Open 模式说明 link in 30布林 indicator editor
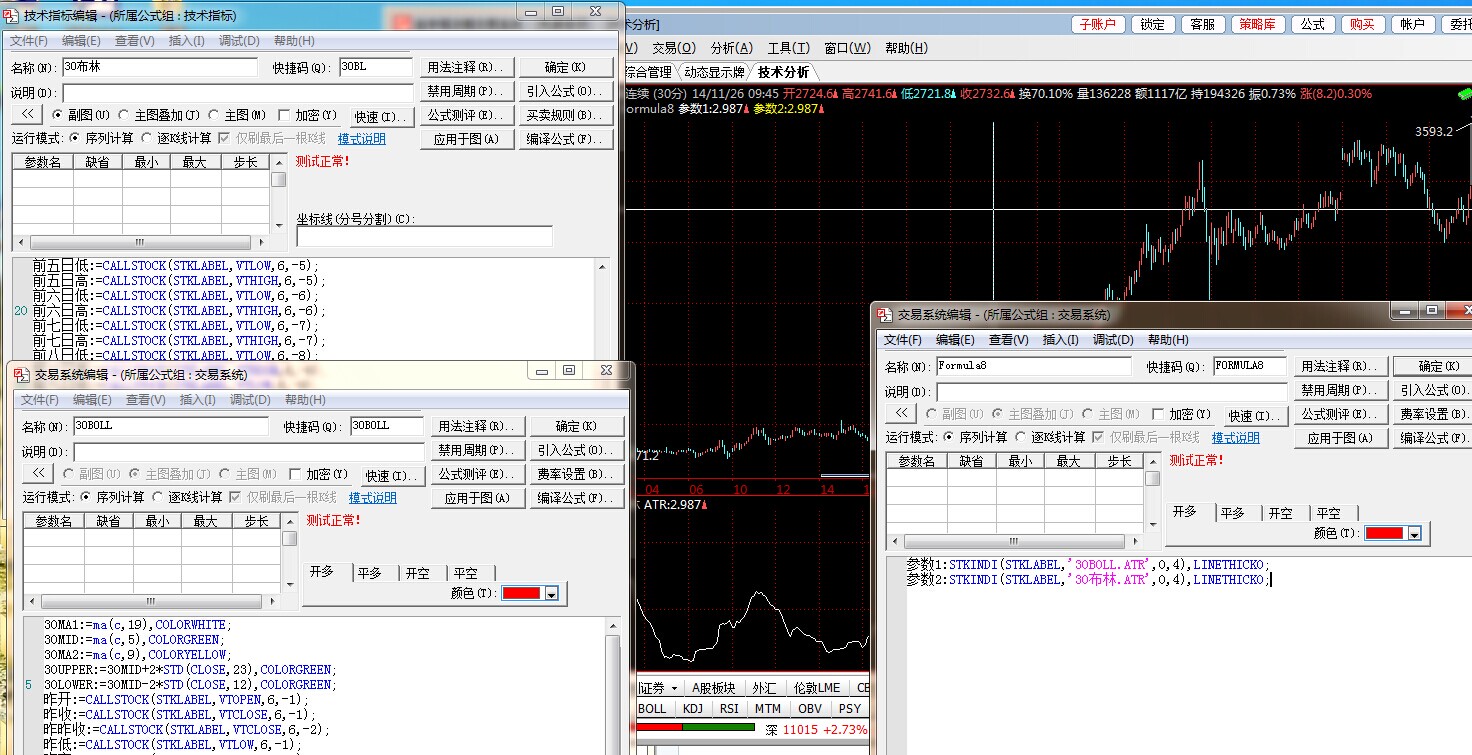Viewport: 1472px width, 755px height. click(361, 139)
